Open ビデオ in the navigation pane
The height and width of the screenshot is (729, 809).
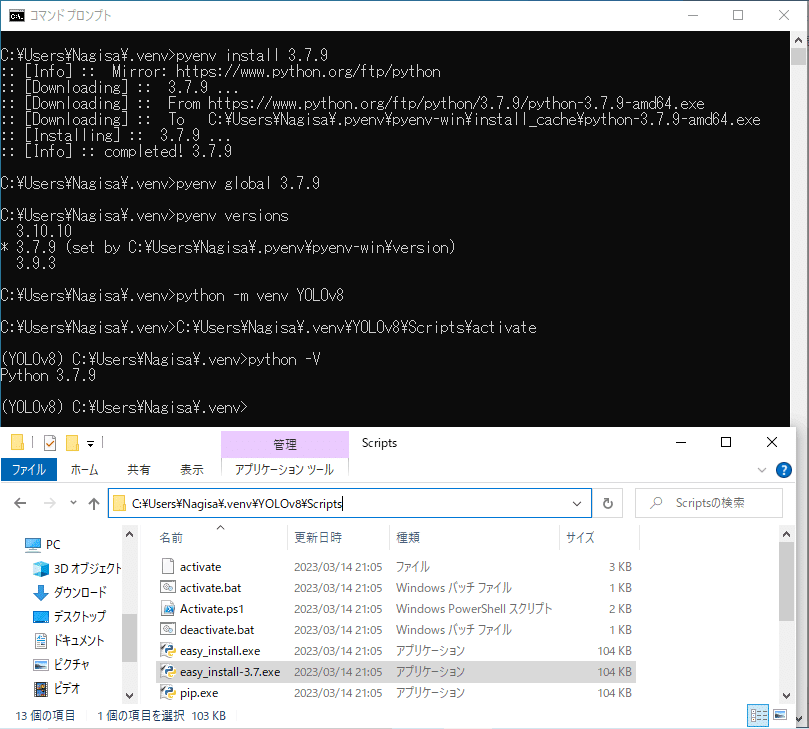pos(67,688)
